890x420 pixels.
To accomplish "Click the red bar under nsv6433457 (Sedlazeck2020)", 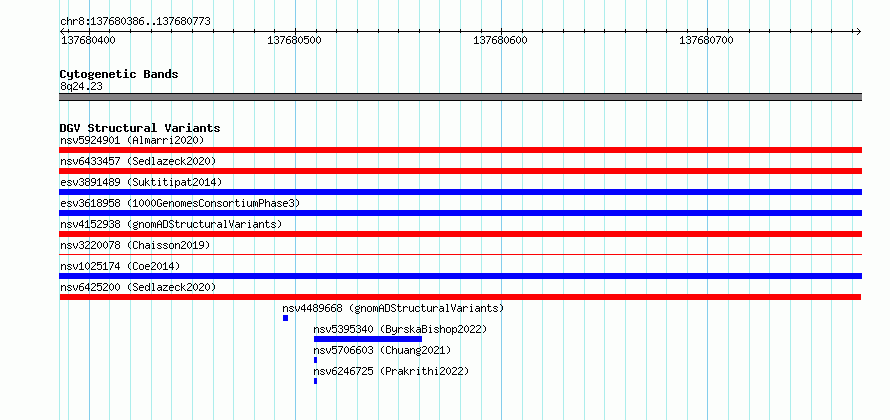I will click(460, 171).
